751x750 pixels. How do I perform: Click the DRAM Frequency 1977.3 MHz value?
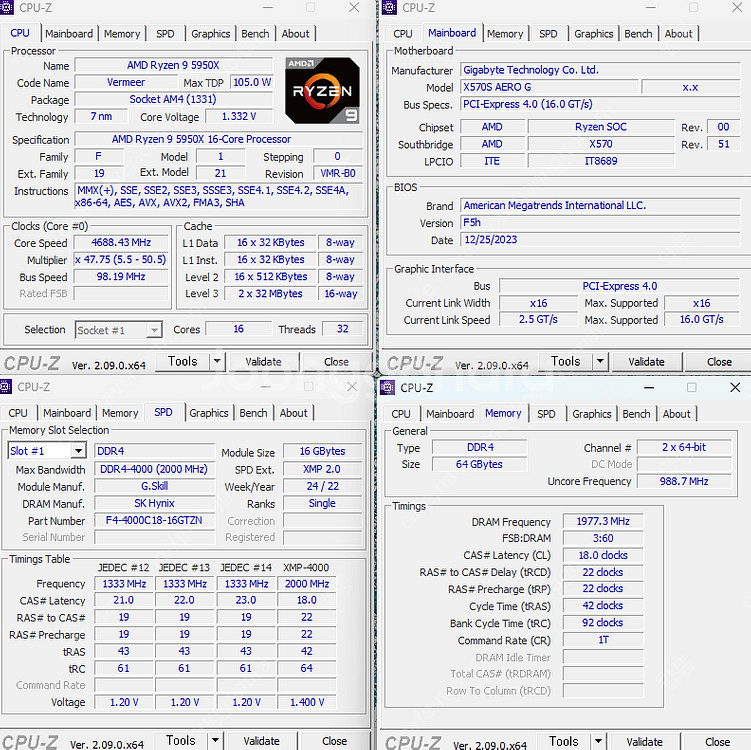603,521
